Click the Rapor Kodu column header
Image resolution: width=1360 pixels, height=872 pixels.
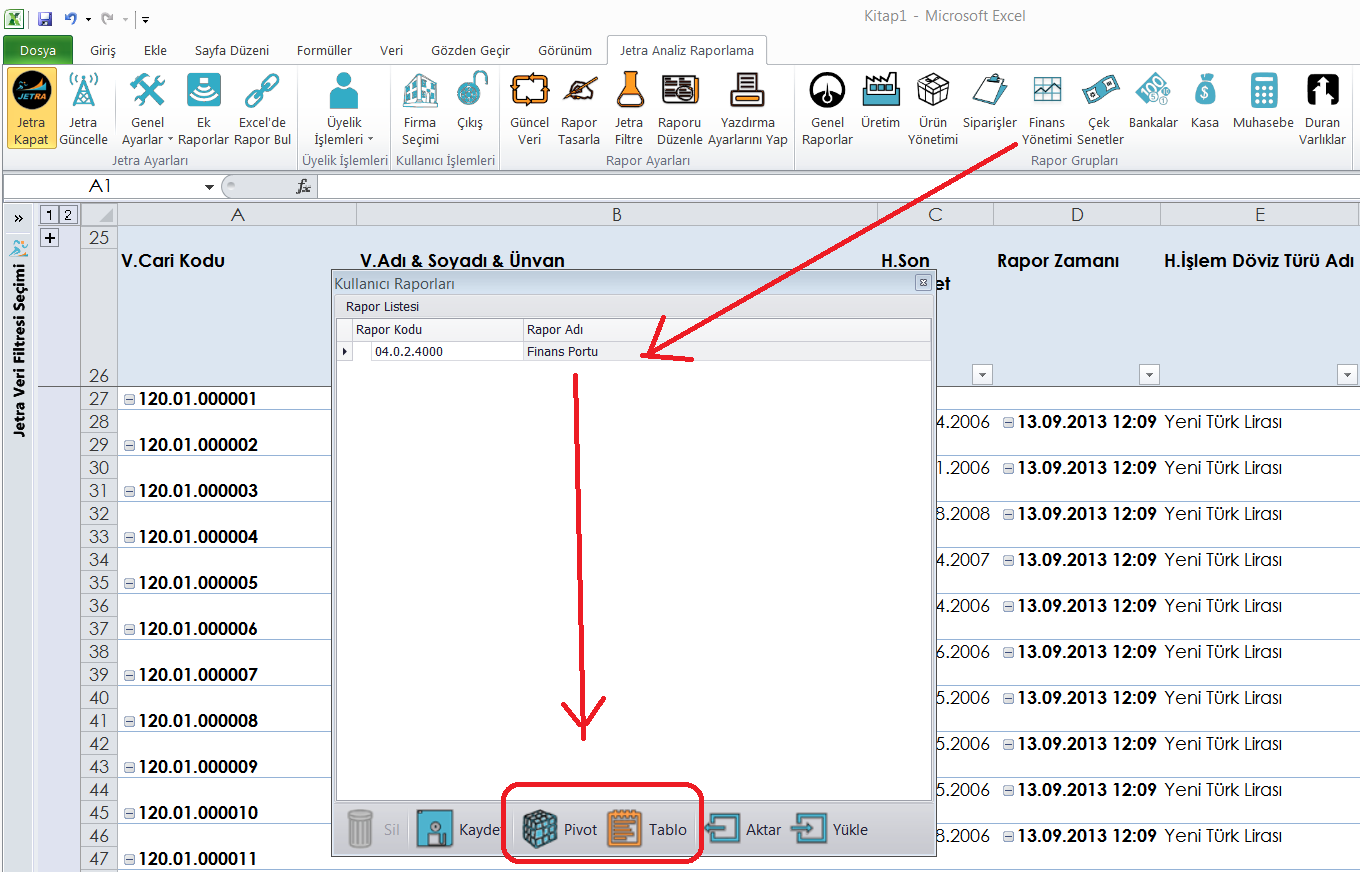click(x=438, y=330)
